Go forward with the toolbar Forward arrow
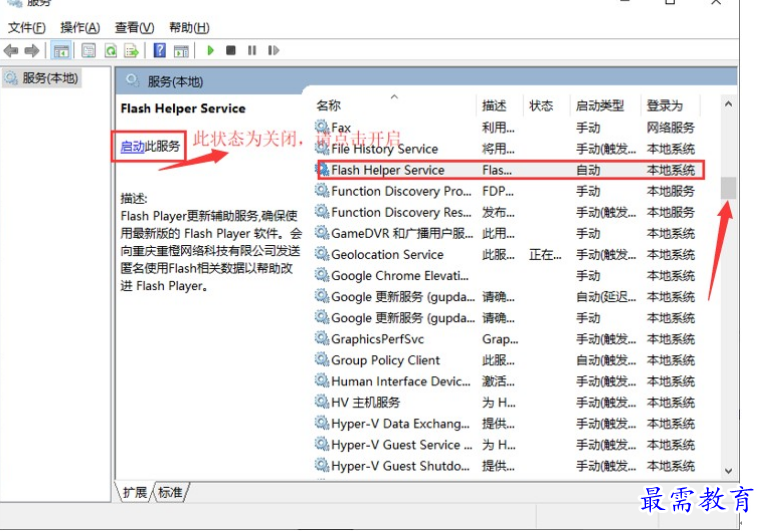This screenshot has width=762, height=531. (x=32, y=51)
